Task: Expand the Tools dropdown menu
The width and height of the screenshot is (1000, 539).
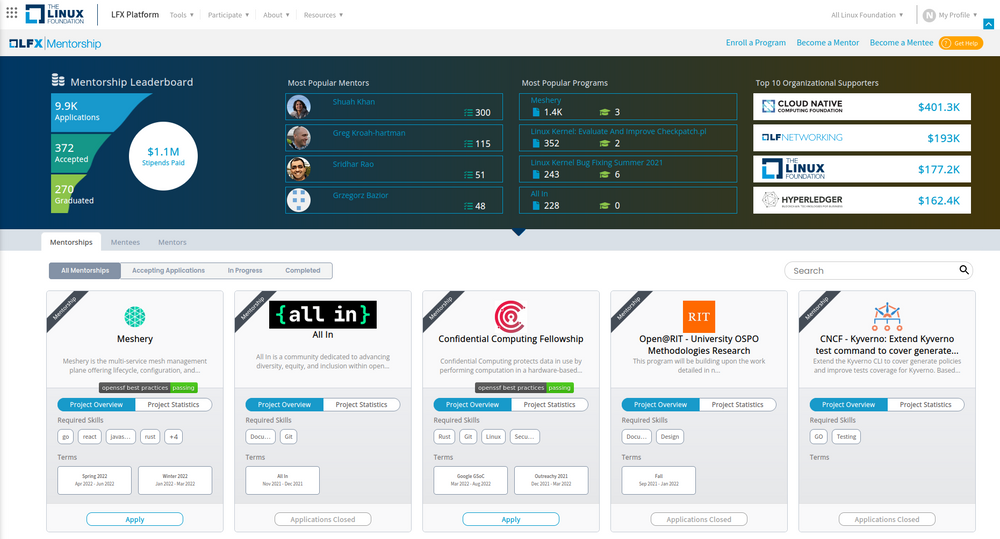Action: pos(182,15)
